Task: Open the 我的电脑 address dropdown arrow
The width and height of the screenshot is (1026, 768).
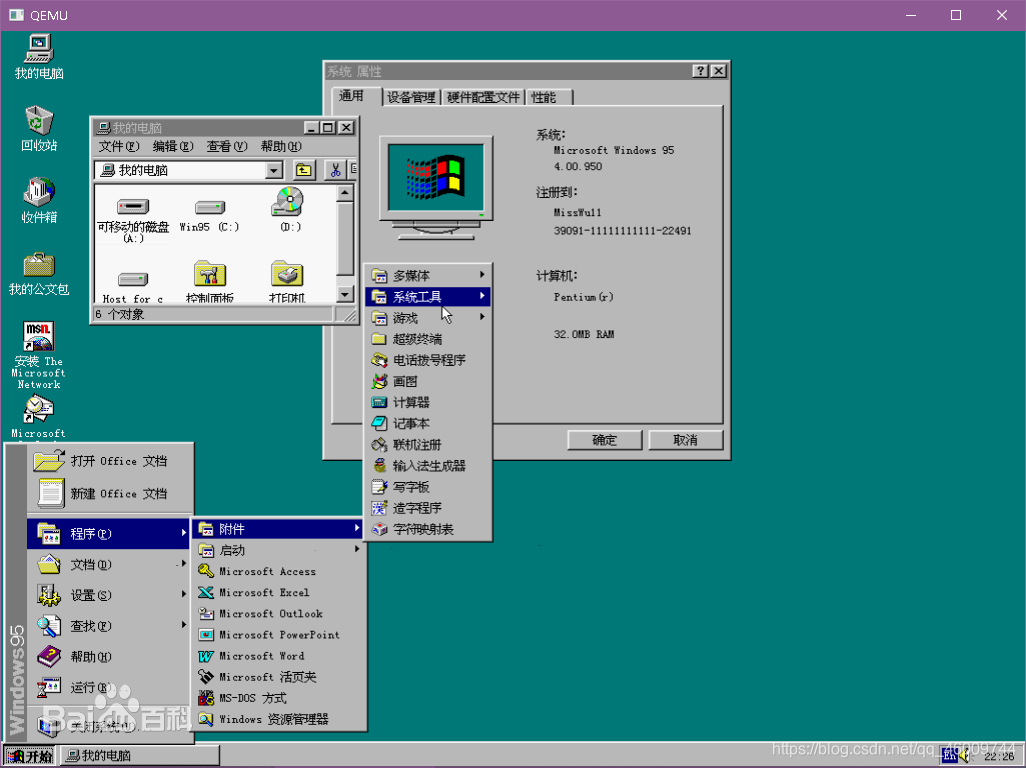Action: point(274,171)
